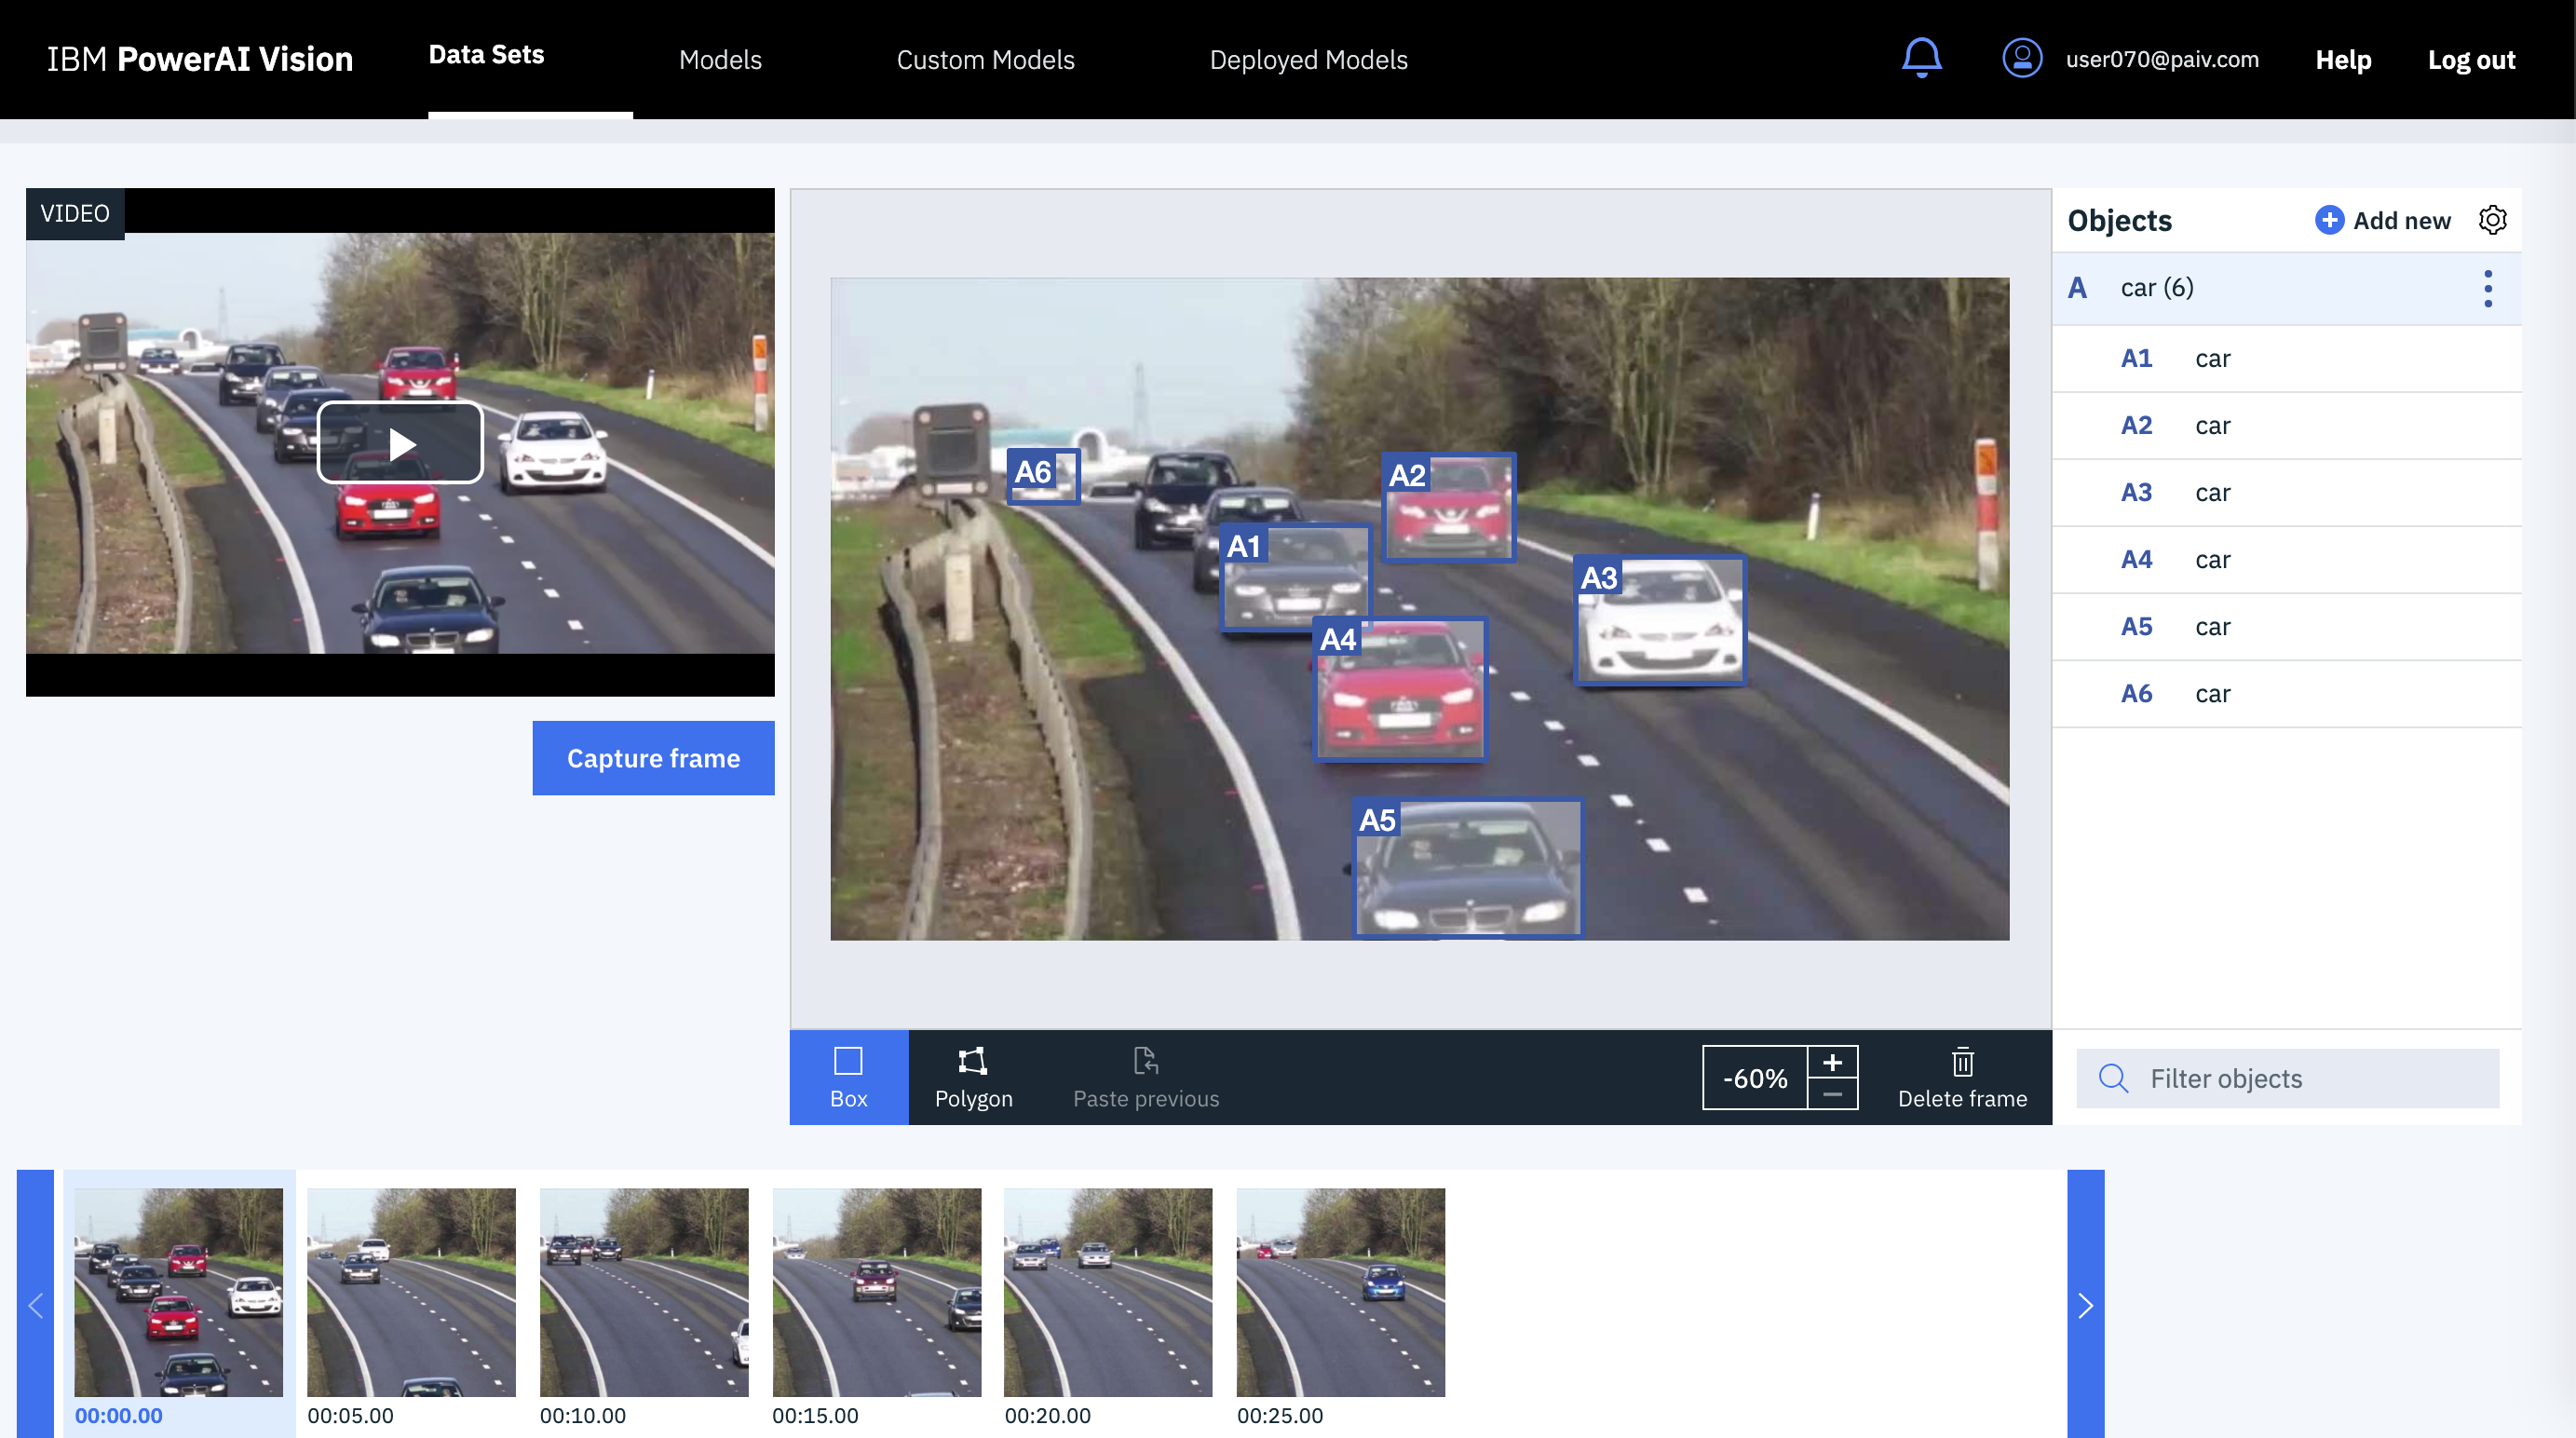Click the Log out link
Viewport: 2576px width, 1438px height.
pos(2470,60)
